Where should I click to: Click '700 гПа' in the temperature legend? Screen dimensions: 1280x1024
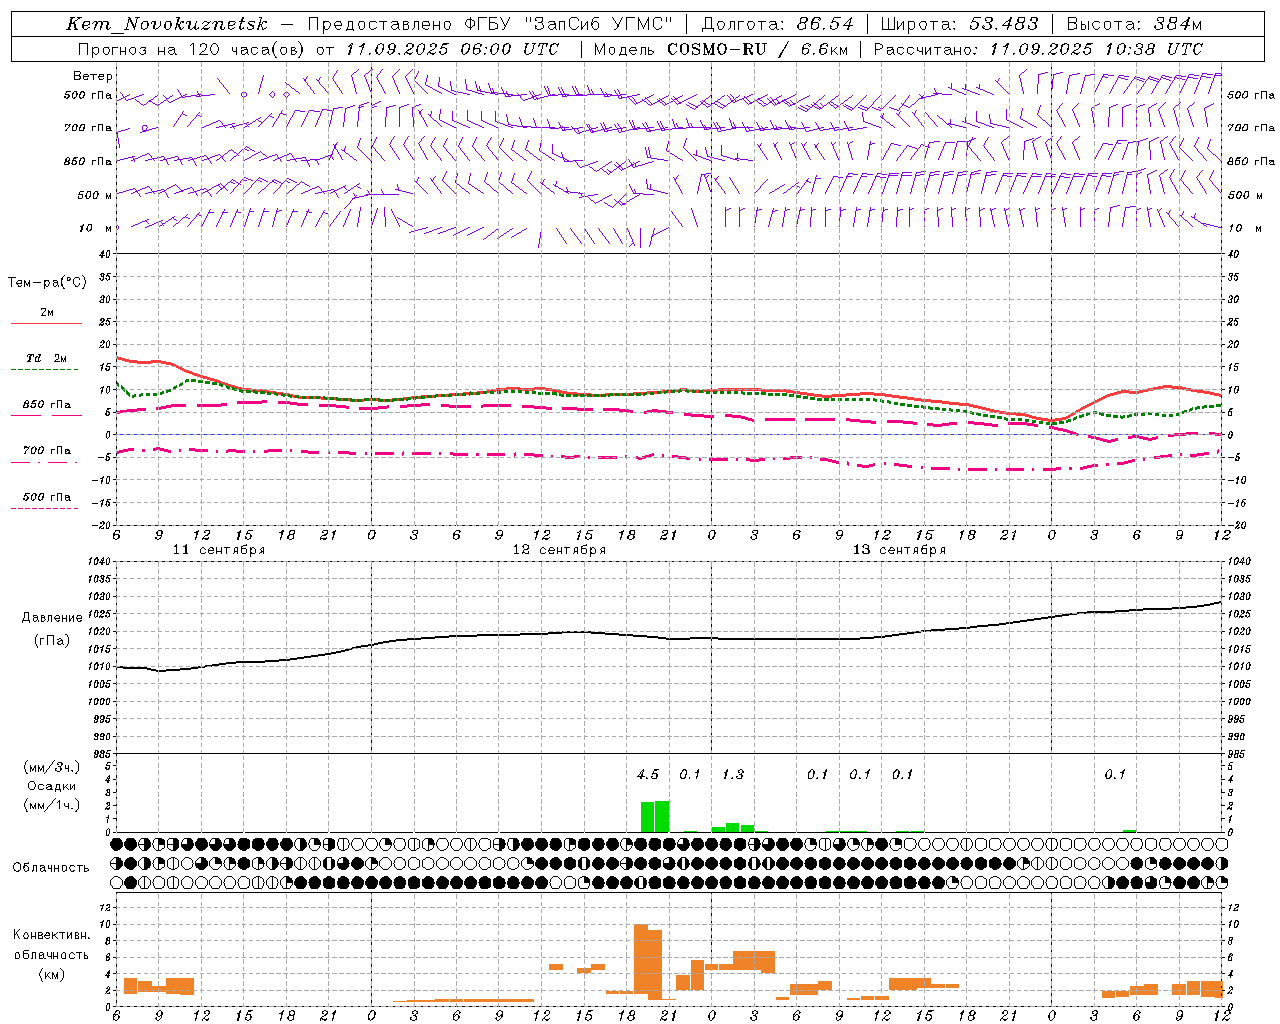(46, 451)
